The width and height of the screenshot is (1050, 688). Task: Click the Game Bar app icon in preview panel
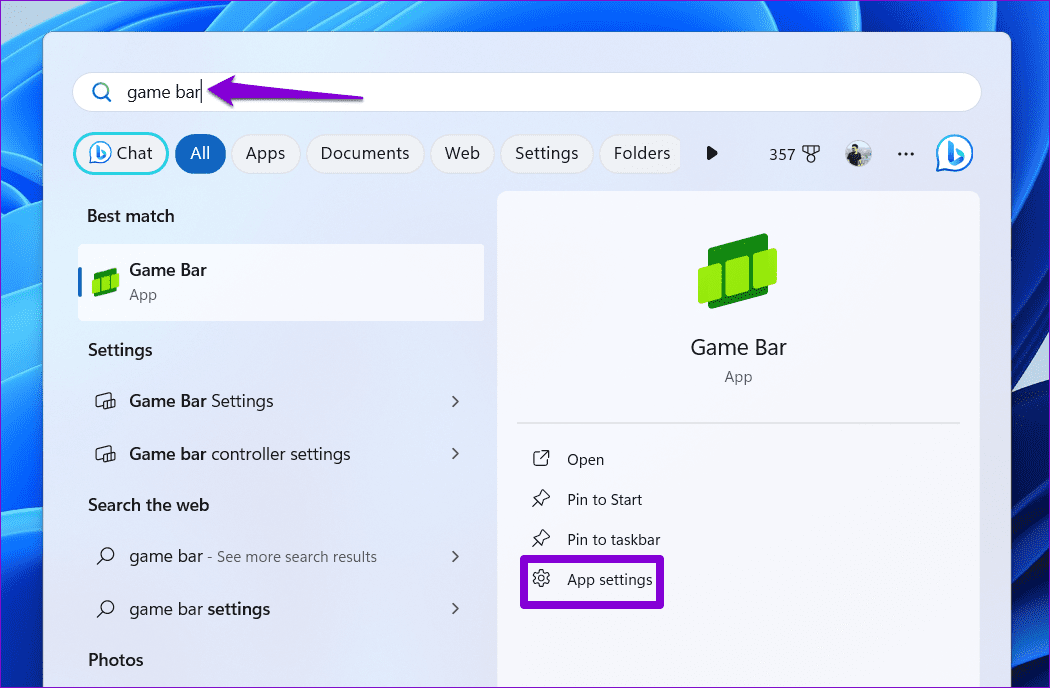coord(738,270)
